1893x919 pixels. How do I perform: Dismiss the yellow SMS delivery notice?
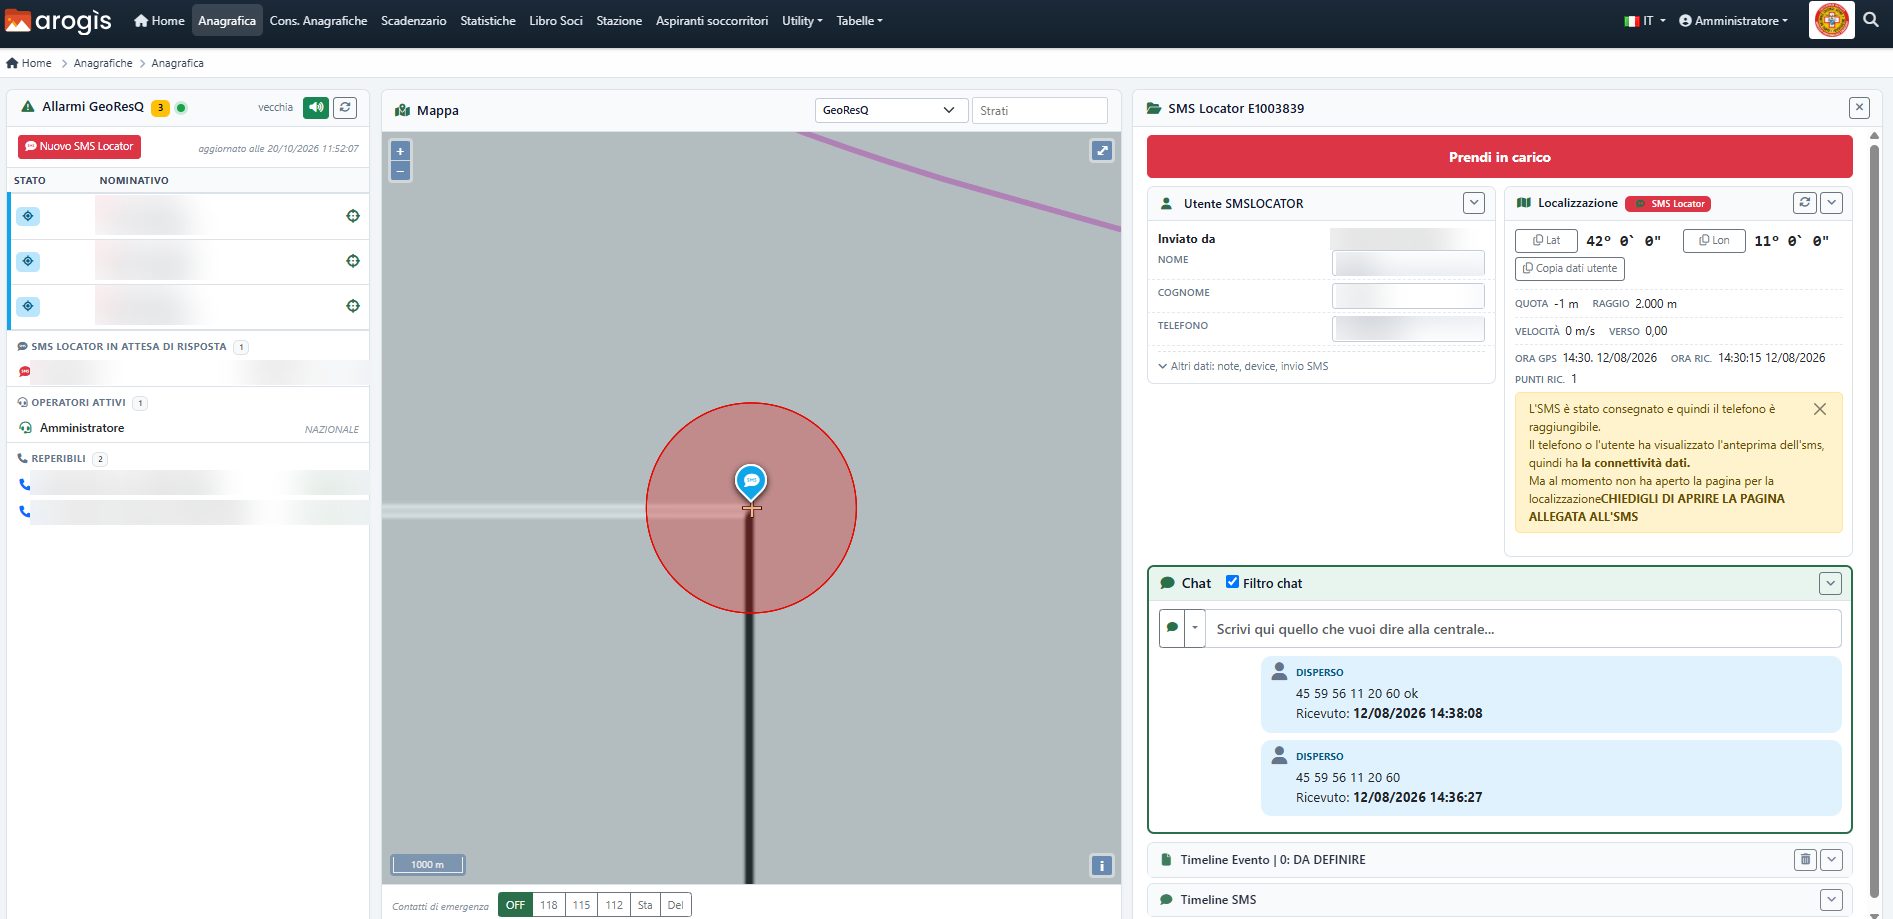point(1820,409)
